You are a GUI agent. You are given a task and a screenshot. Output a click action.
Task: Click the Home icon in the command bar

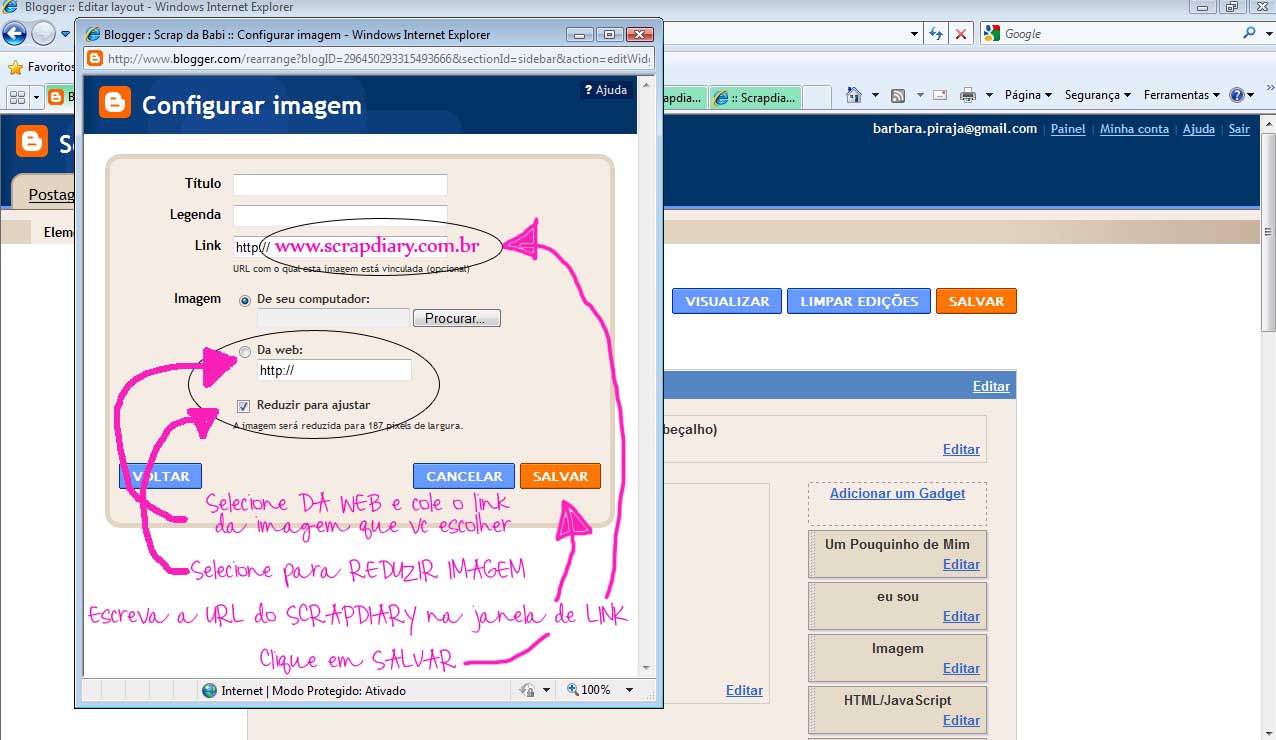[x=854, y=95]
